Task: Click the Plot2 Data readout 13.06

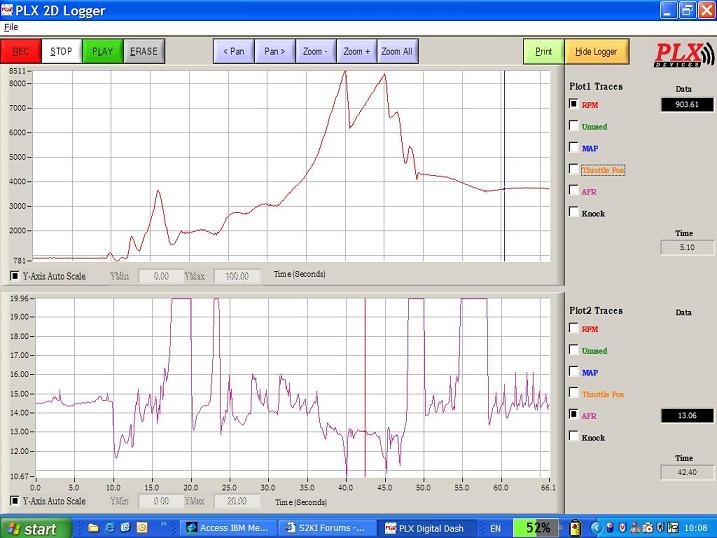Action: [x=687, y=415]
